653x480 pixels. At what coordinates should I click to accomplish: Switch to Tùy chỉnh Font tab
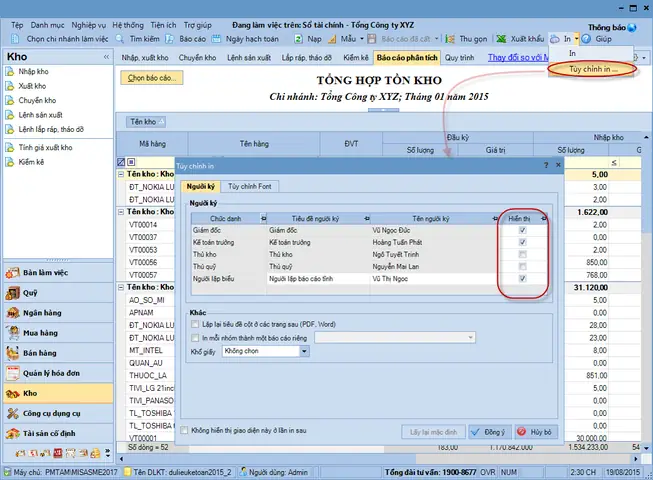point(249,187)
